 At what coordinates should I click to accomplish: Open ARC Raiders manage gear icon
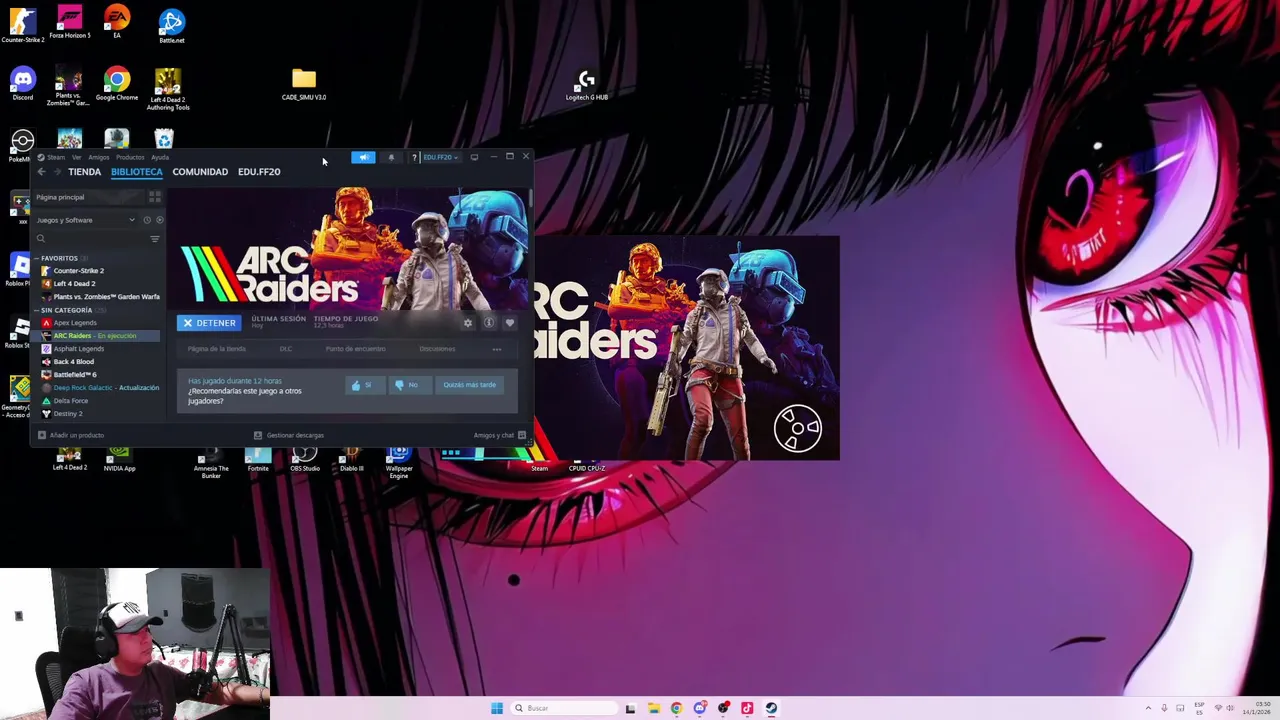pyautogui.click(x=467, y=323)
